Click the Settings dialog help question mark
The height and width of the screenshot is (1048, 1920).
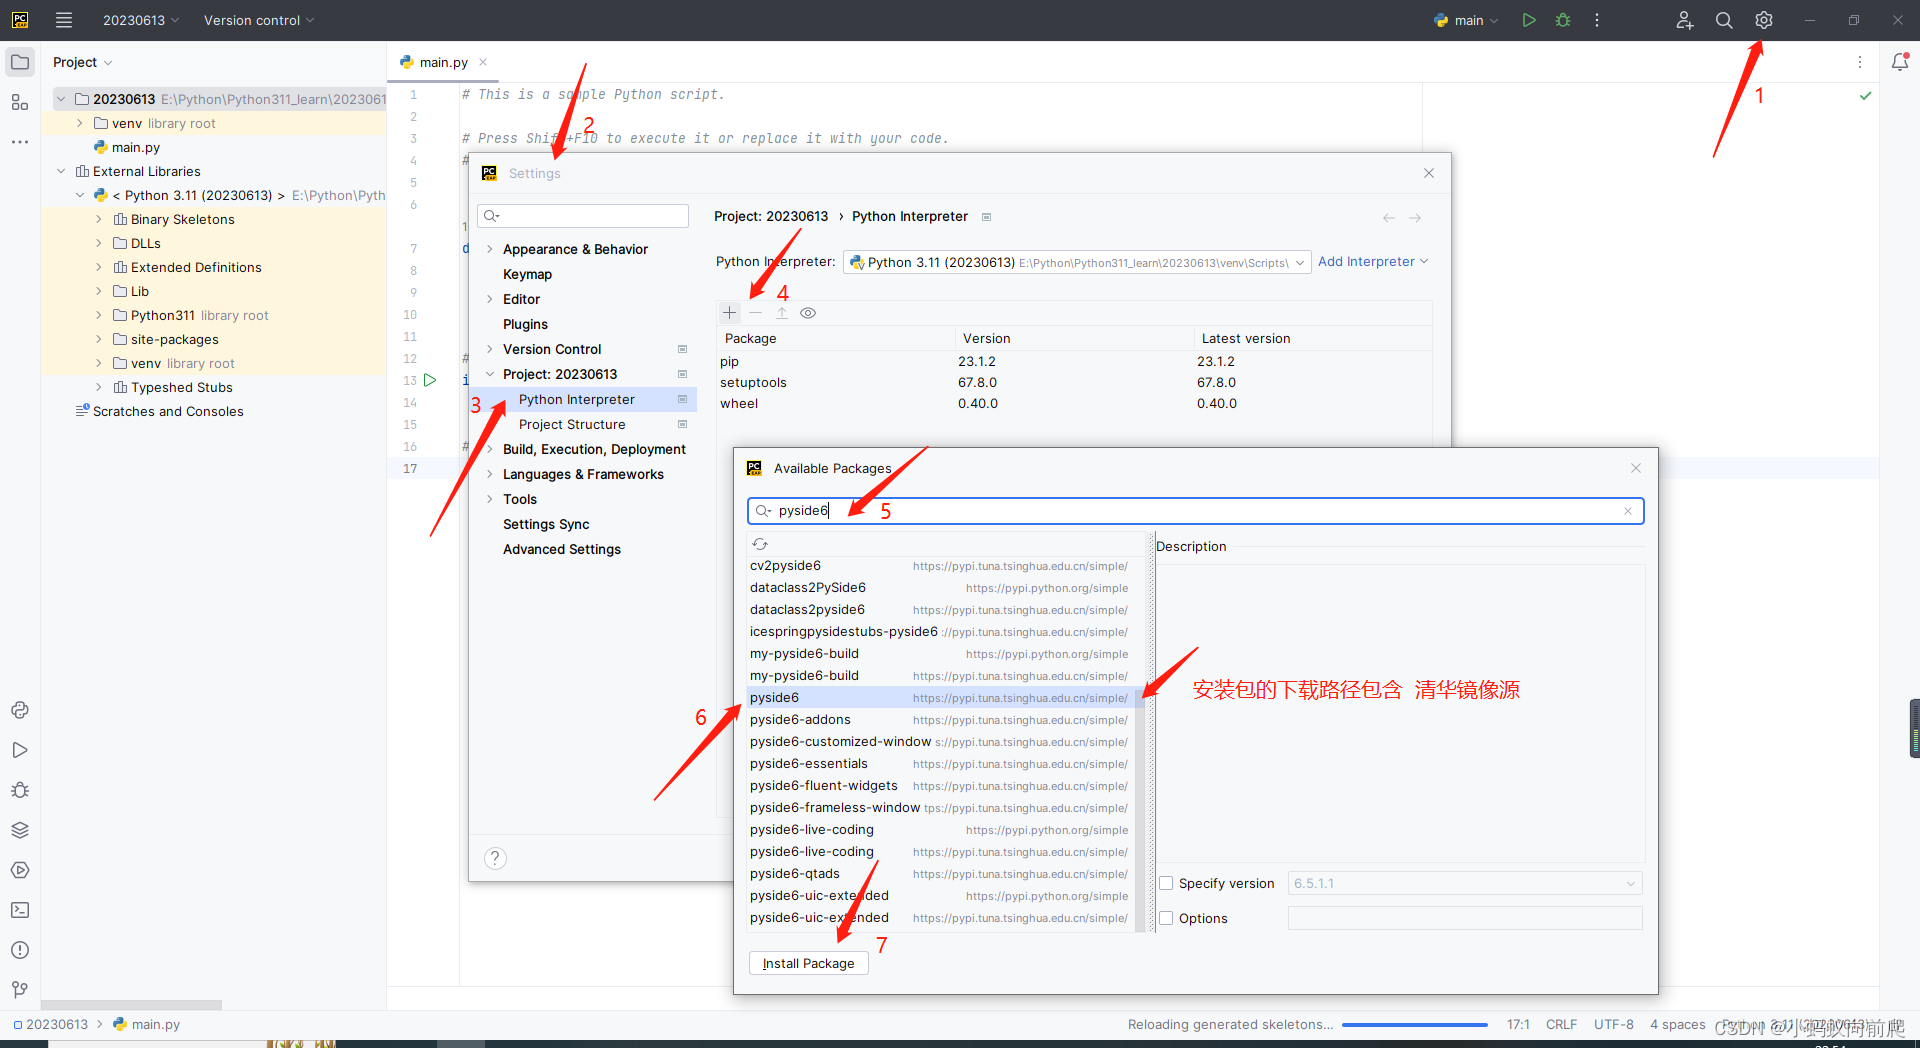tap(495, 858)
